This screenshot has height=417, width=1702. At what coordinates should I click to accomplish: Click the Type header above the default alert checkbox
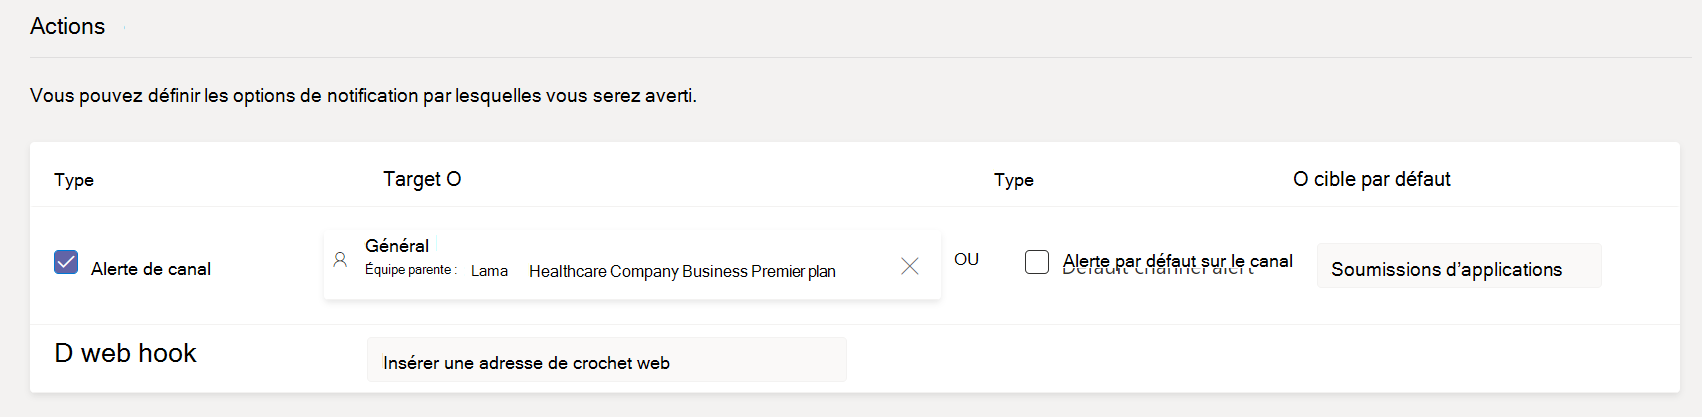[1013, 180]
